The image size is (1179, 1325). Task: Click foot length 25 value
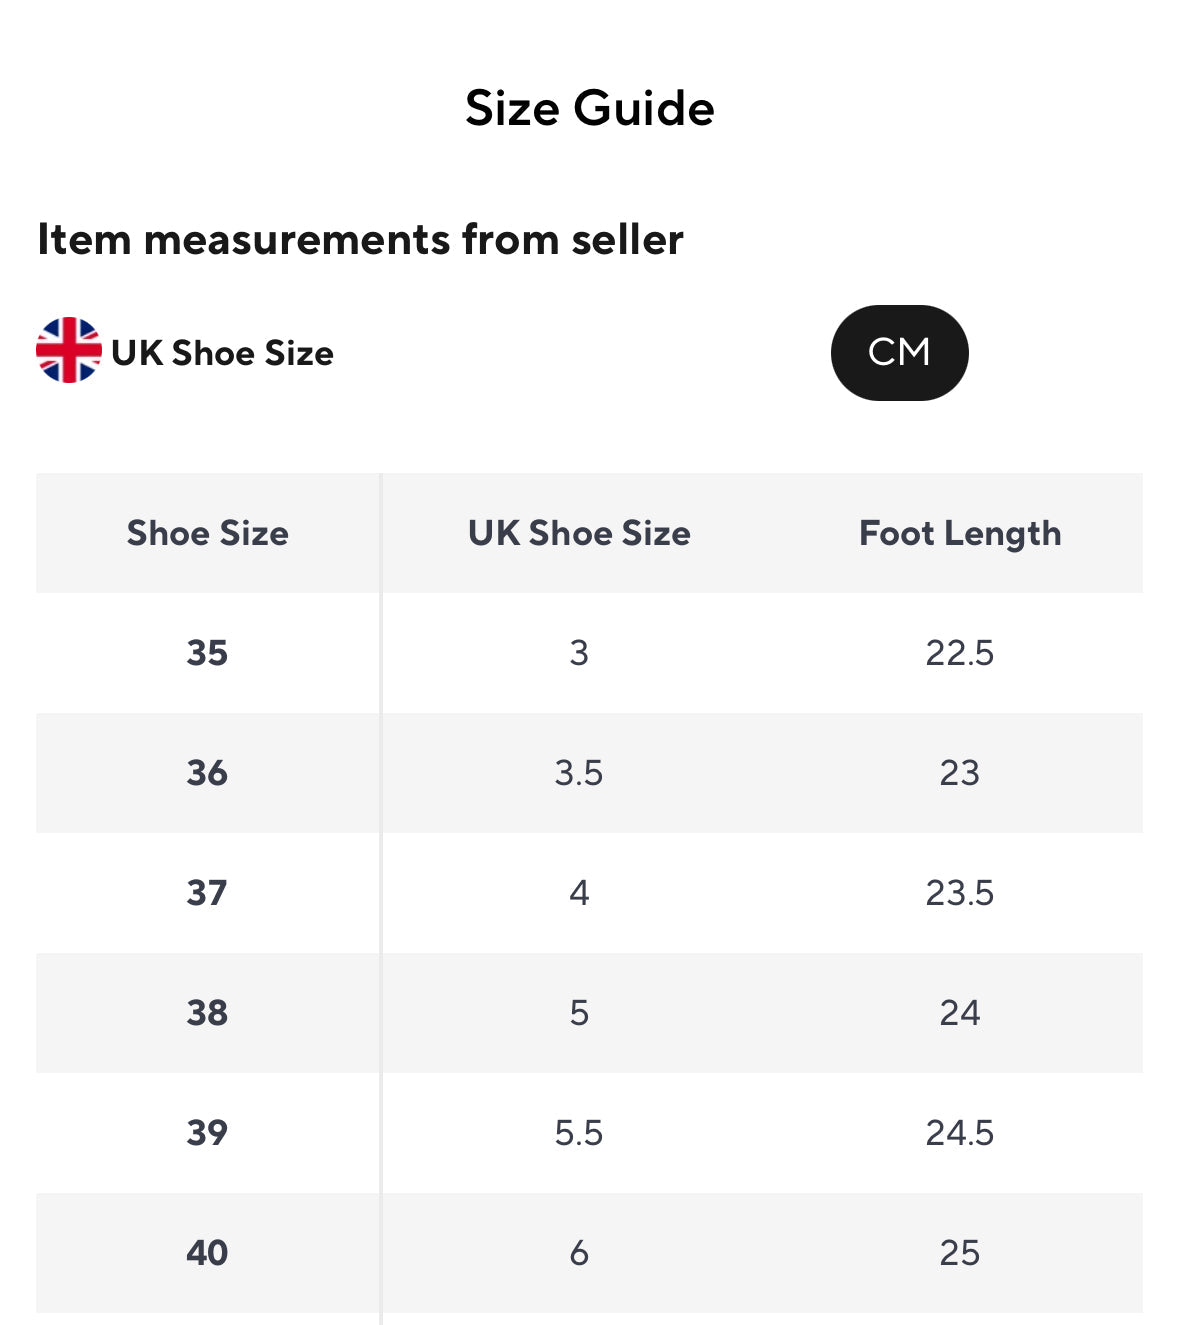[x=960, y=1253]
